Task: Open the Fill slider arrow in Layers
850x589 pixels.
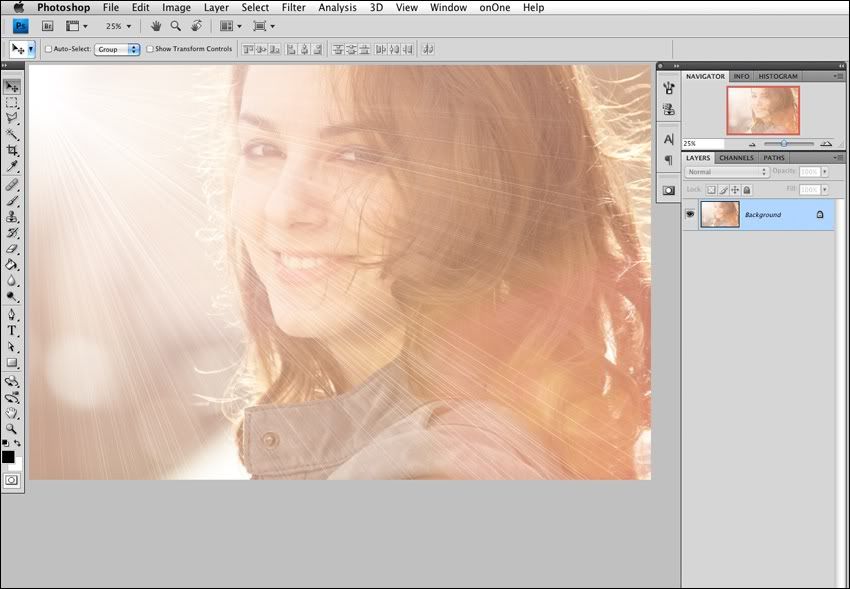Action: pyautogui.click(x=825, y=190)
